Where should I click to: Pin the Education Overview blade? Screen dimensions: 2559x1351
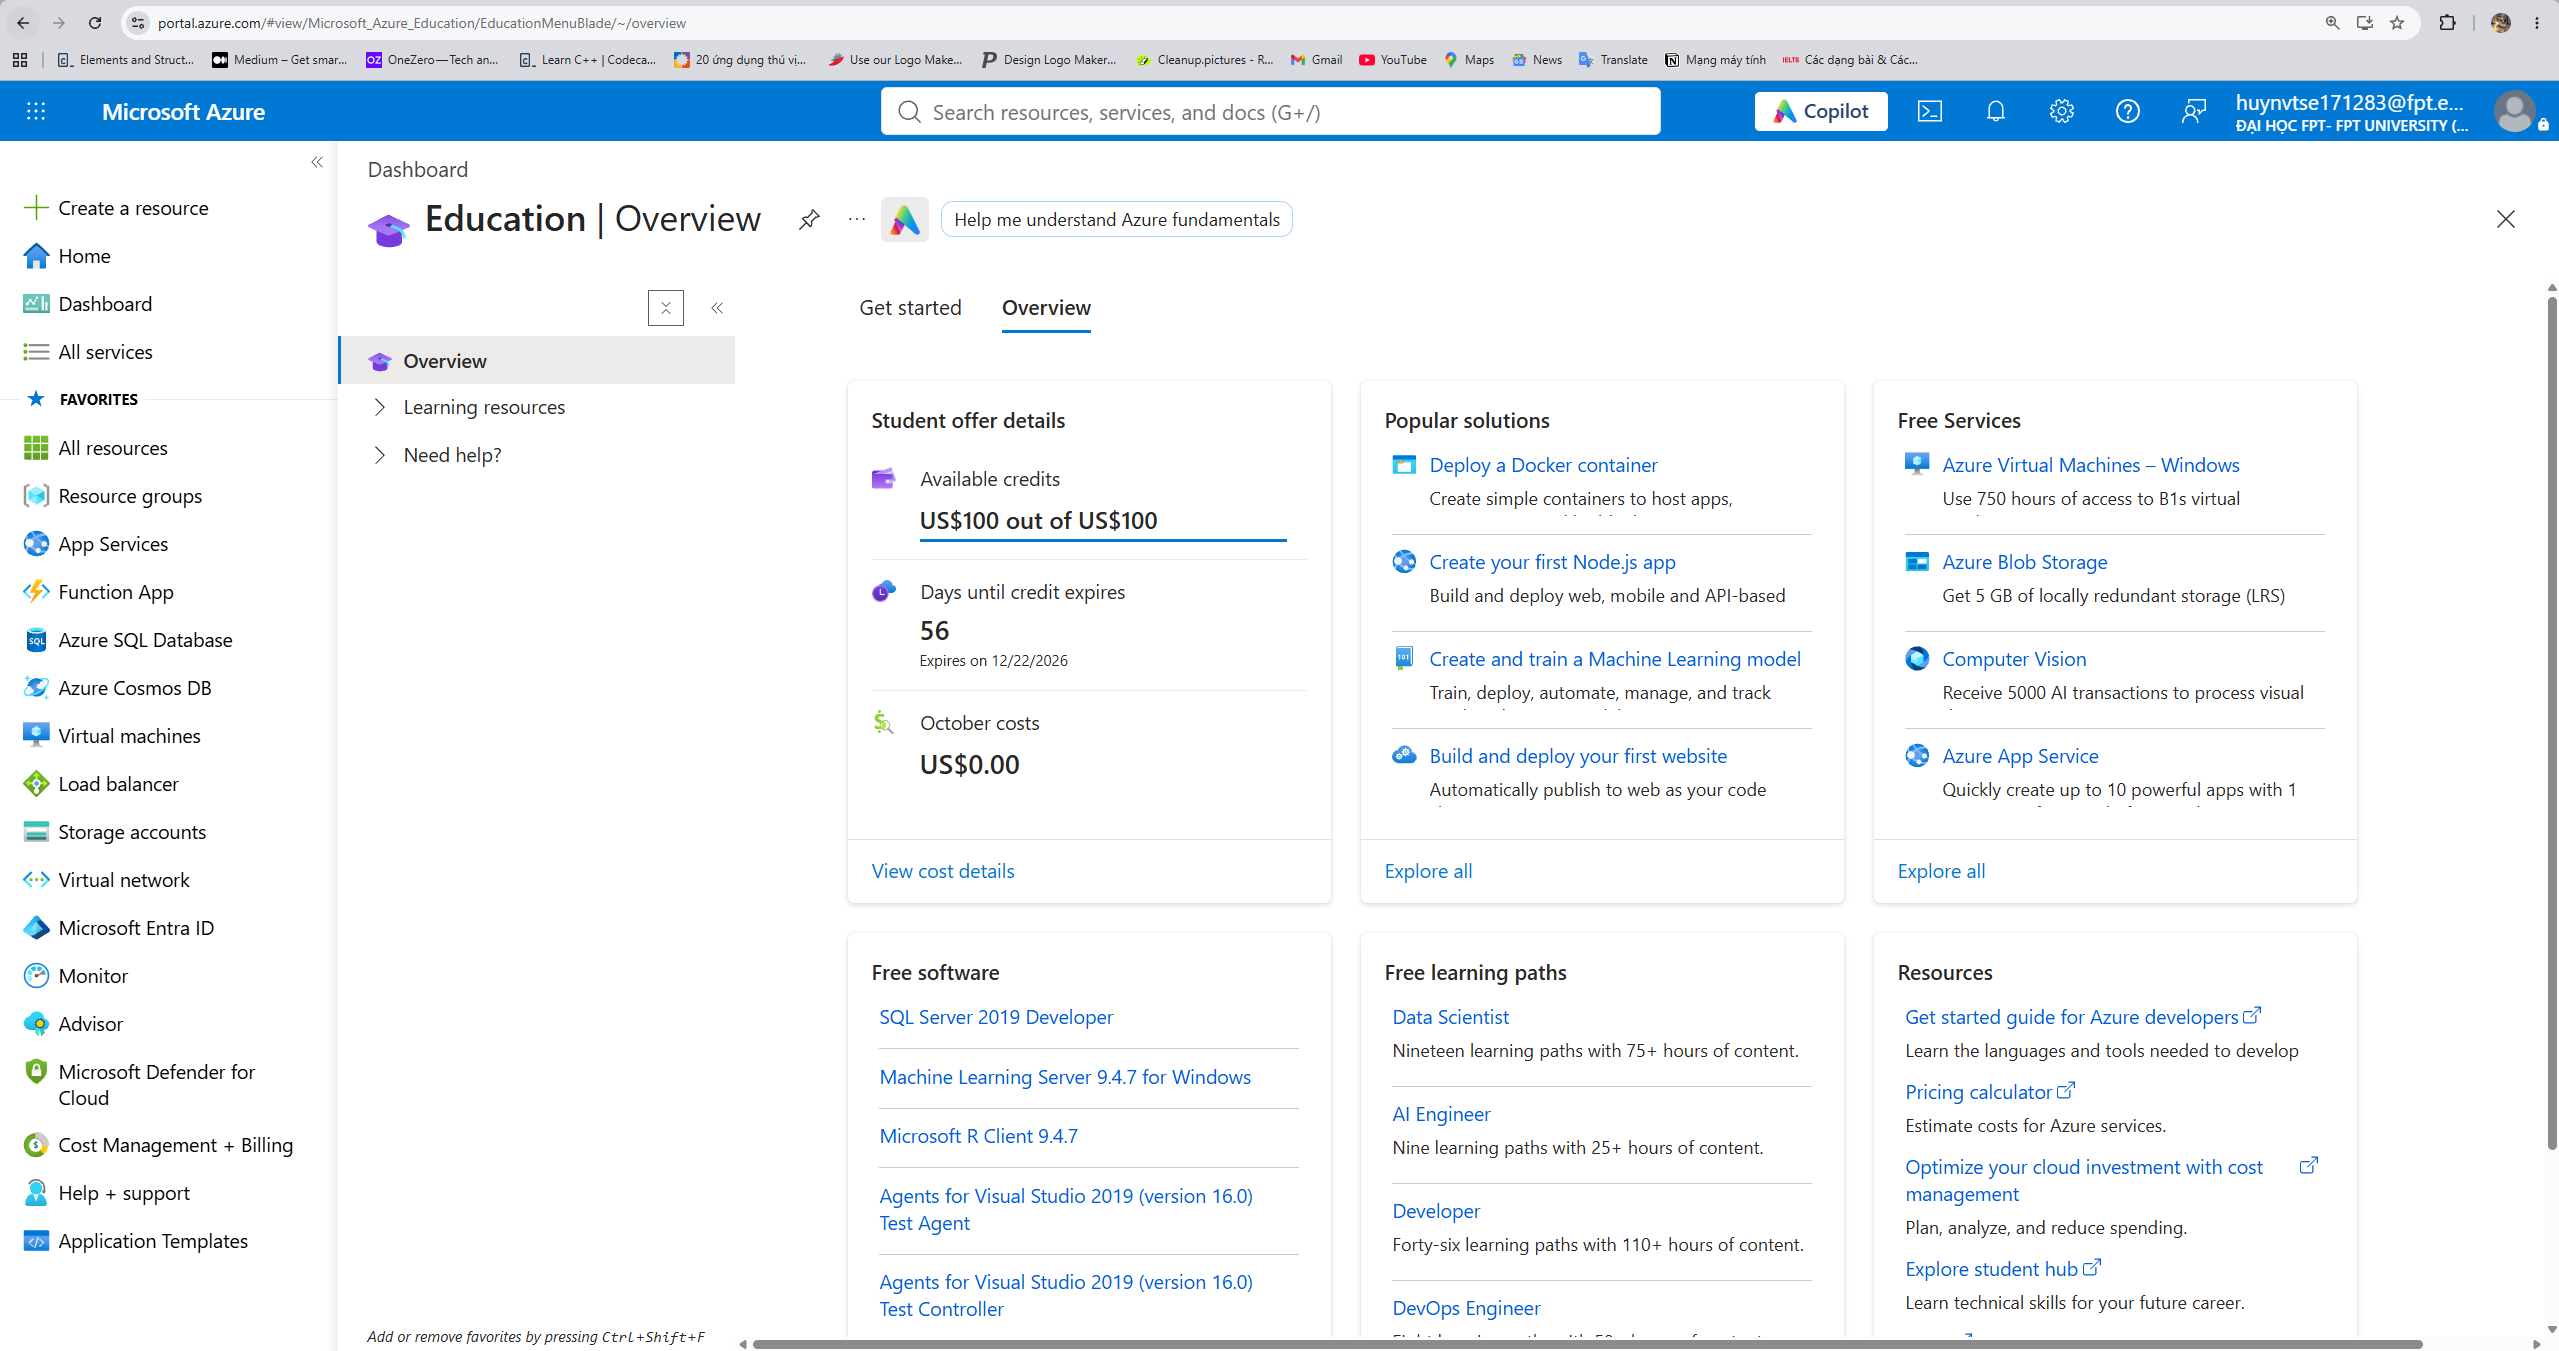click(809, 219)
